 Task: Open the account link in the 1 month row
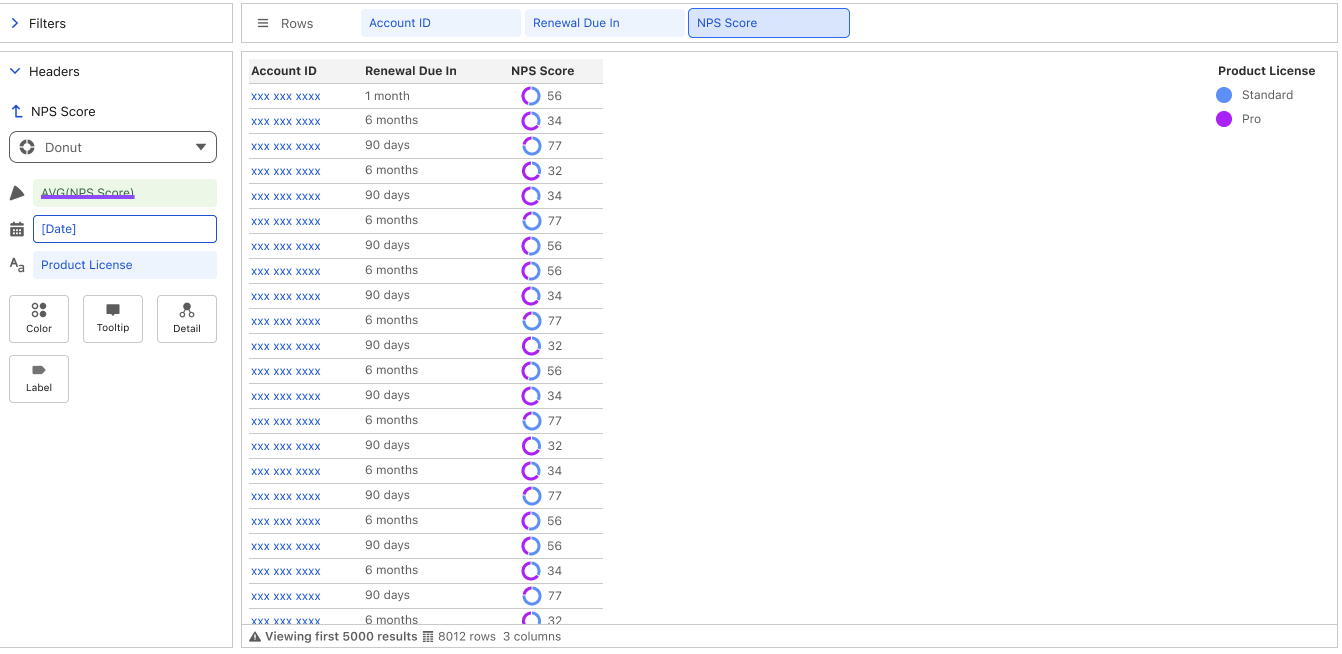coord(286,96)
